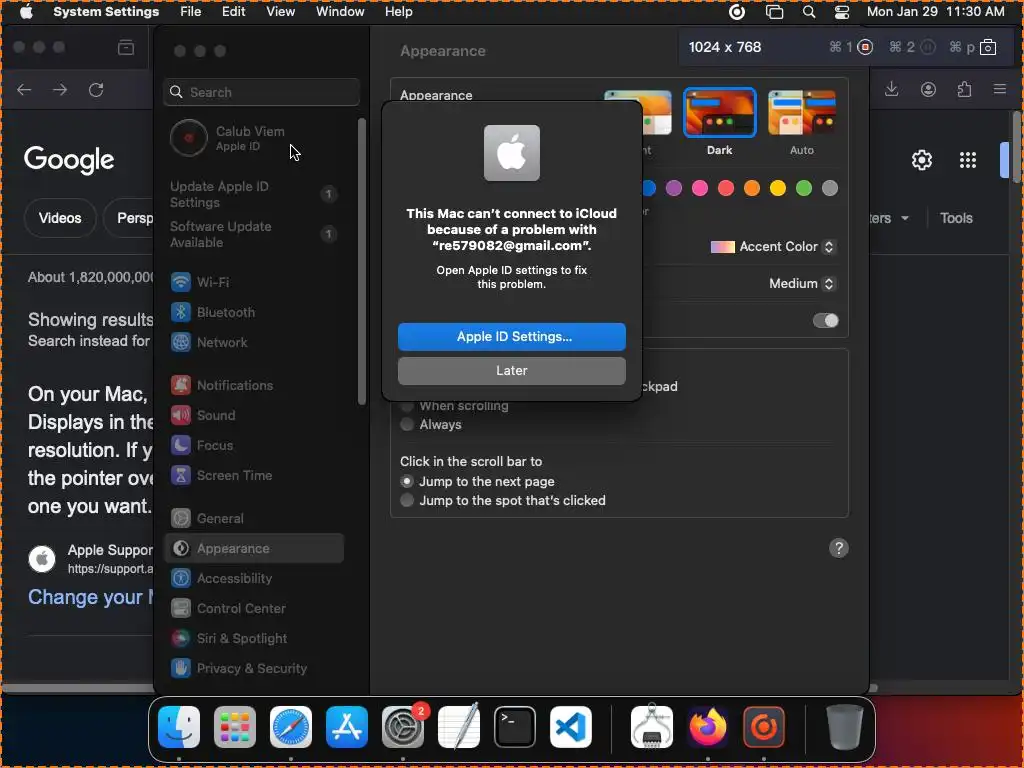Image resolution: width=1024 pixels, height=768 pixels.
Task: Dismiss dialog with Later button
Action: click(x=512, y=371)
